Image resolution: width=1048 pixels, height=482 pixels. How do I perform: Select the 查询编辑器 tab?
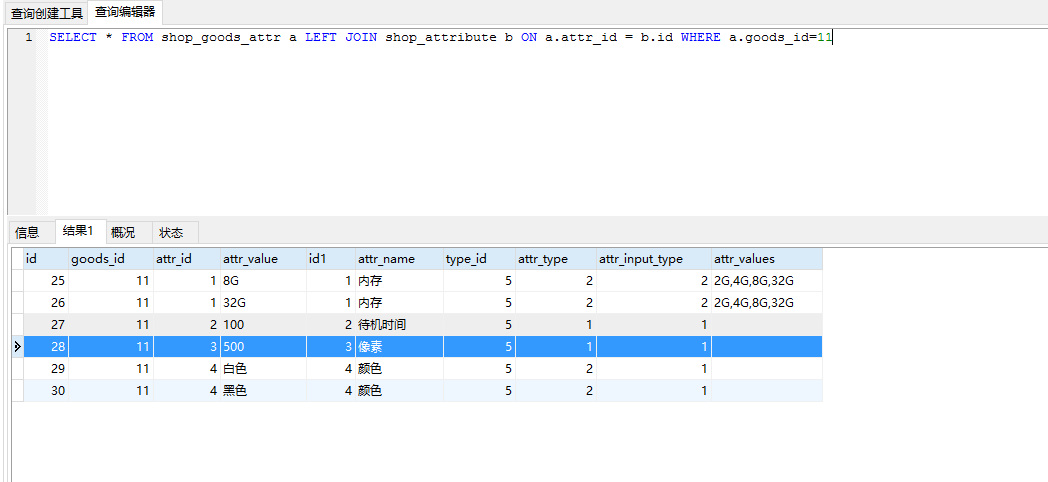(x=125, y=13)
